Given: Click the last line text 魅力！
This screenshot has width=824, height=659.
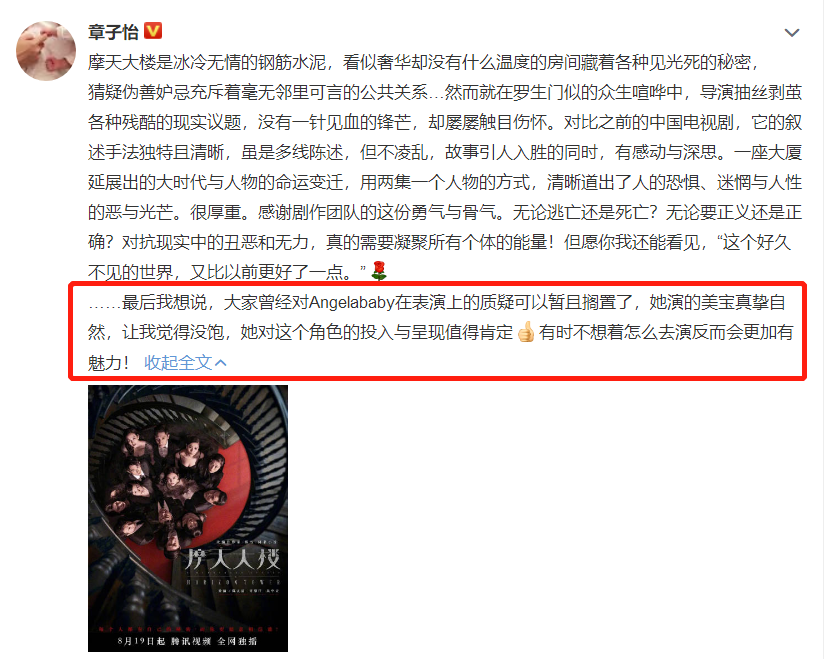Looking at the screenshot, I should (108, 363).
